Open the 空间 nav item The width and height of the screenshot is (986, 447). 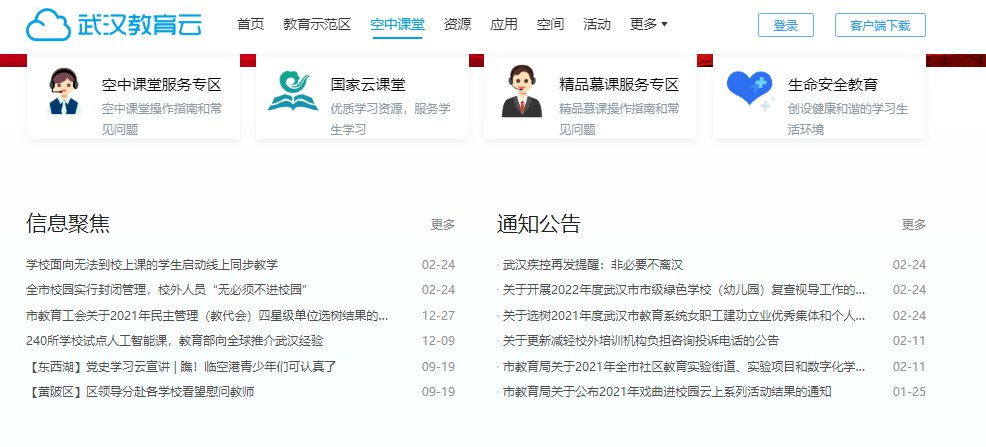(550, 25)
